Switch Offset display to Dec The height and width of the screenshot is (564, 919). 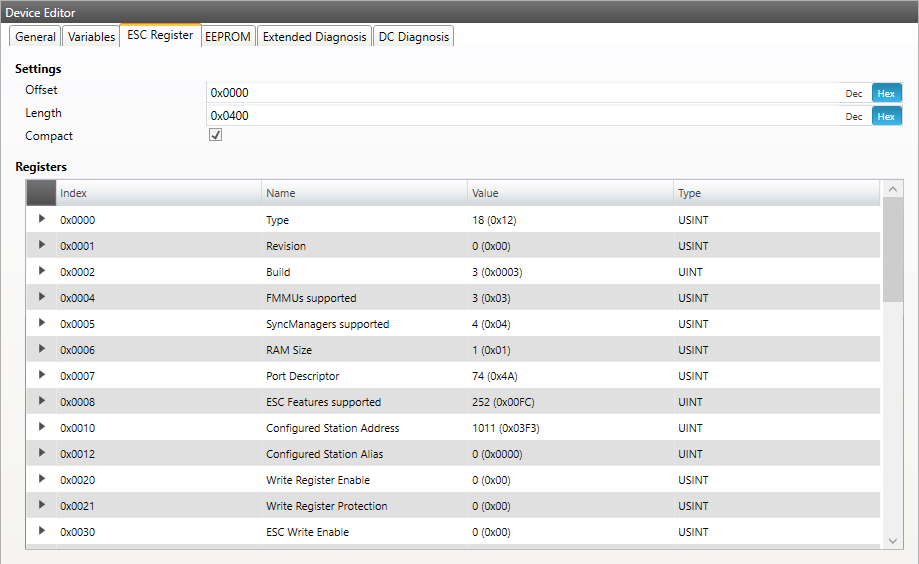pos(854,93)
